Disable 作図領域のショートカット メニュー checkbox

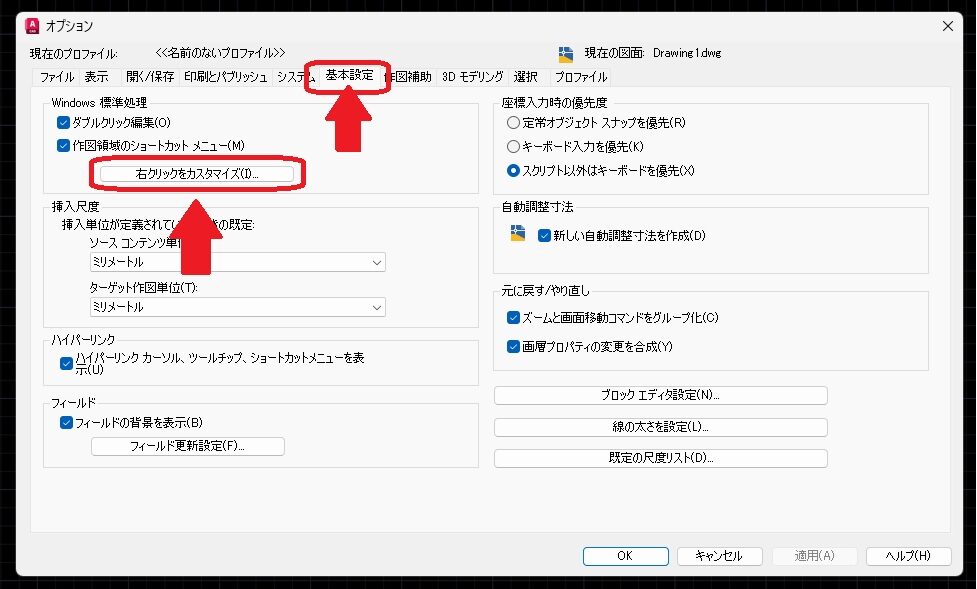click(65, 145)
